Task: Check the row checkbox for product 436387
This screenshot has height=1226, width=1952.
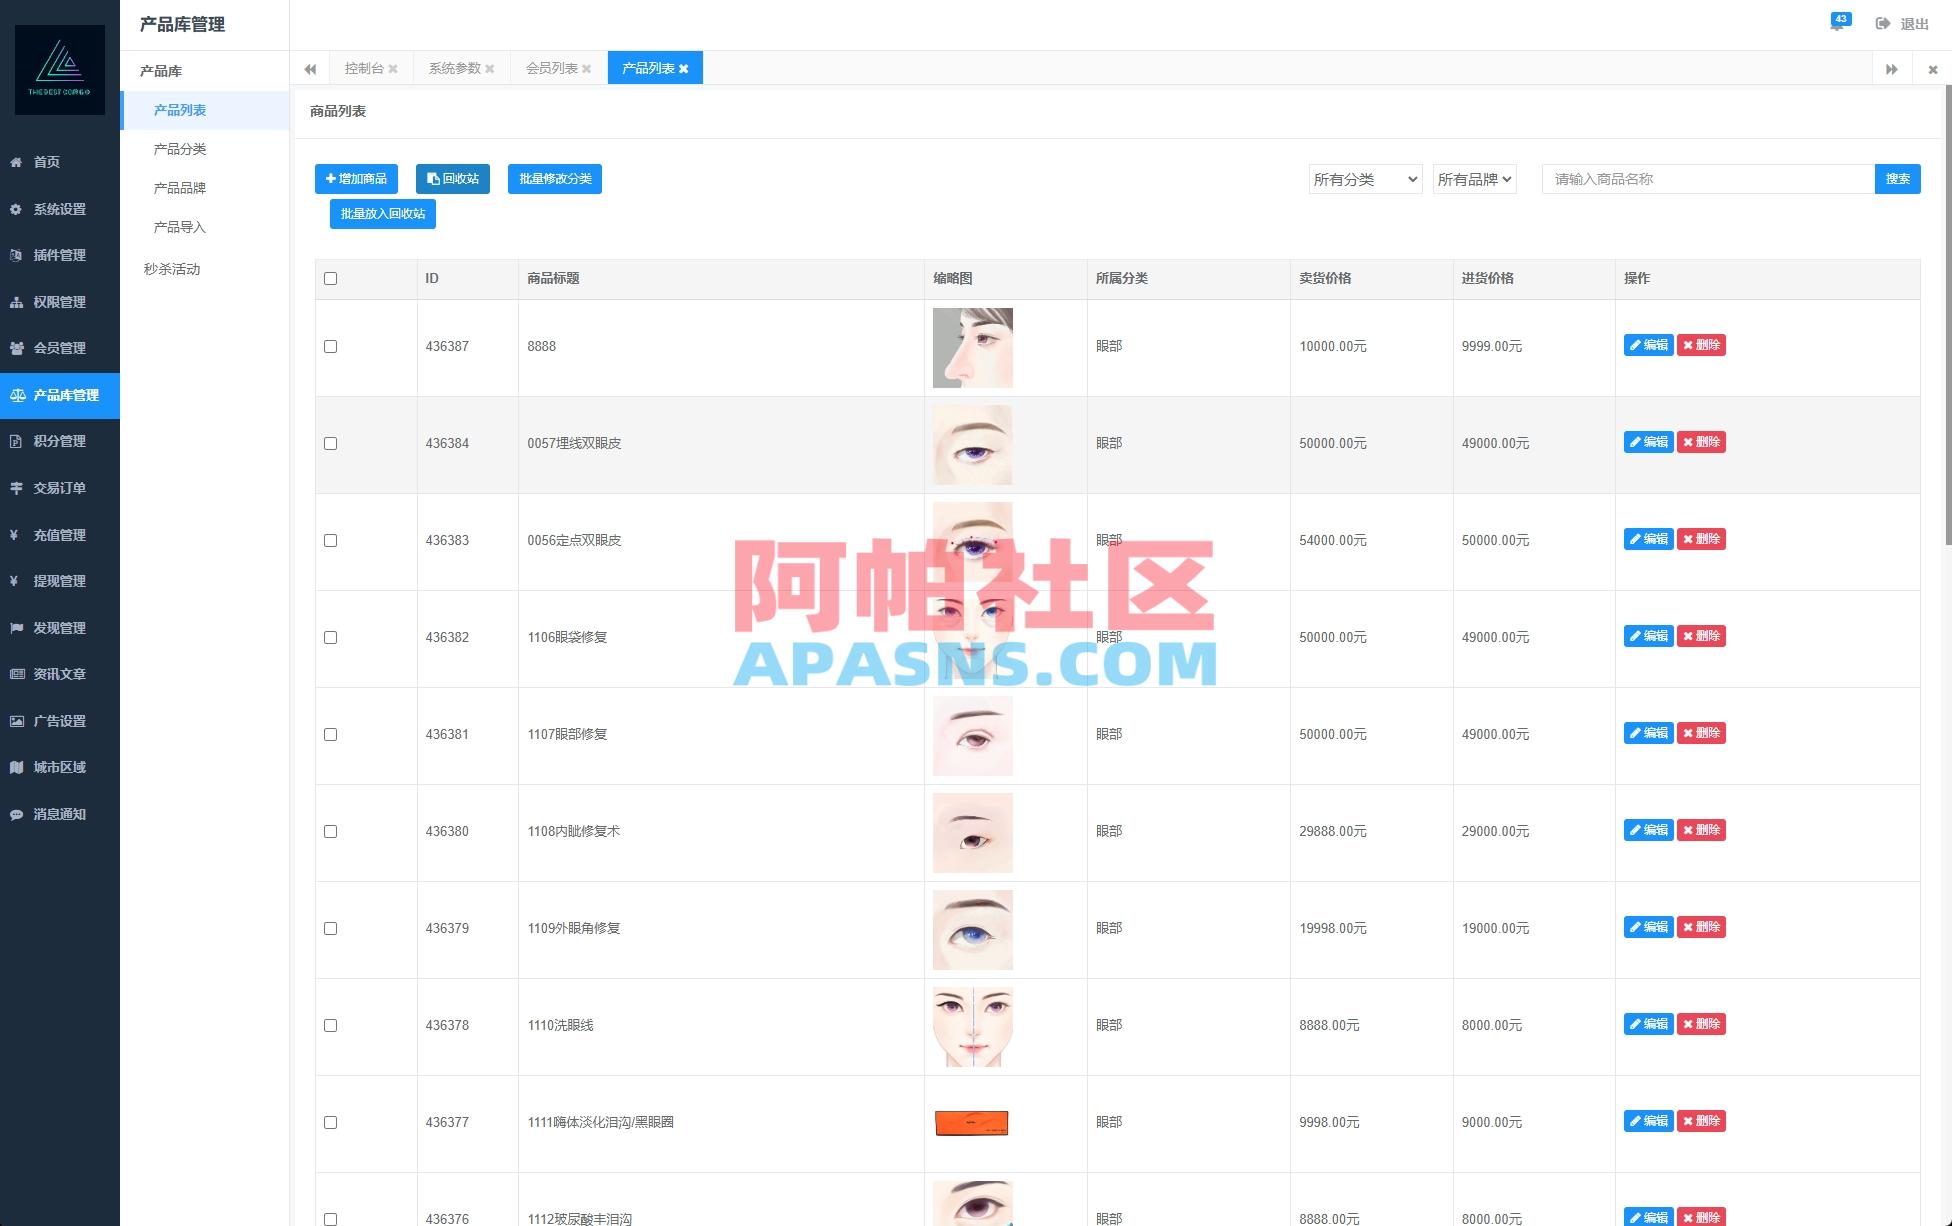Action: (x=331, y=347)
